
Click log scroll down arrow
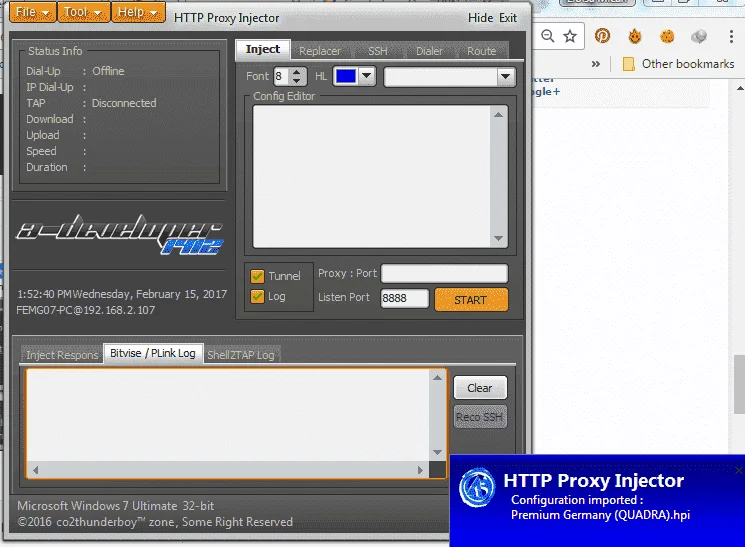pos(438,452)
